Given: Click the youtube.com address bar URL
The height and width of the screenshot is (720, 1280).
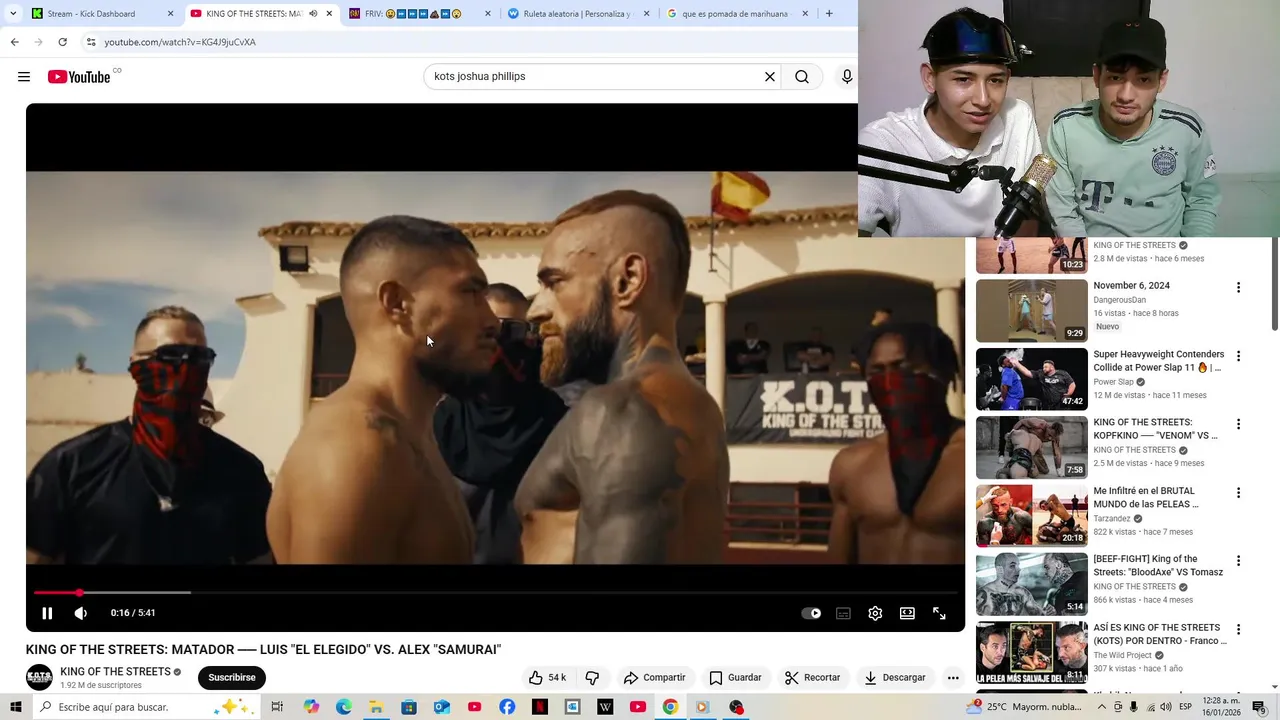Looking at the screenshot, I should pos(180,42).
